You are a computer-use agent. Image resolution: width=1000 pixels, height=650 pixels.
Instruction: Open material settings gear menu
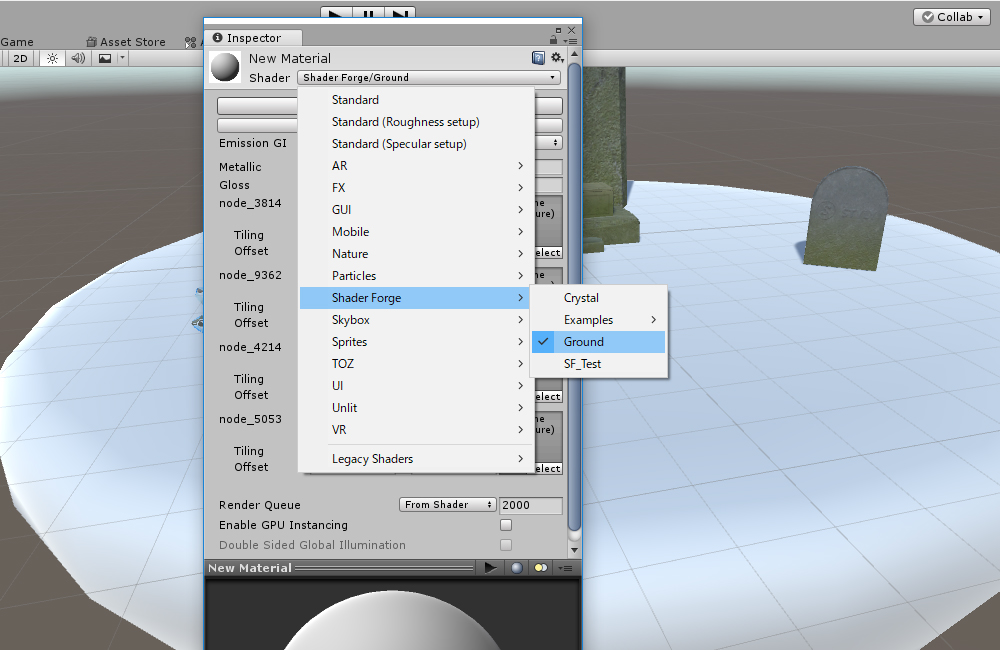pos(557,58)
